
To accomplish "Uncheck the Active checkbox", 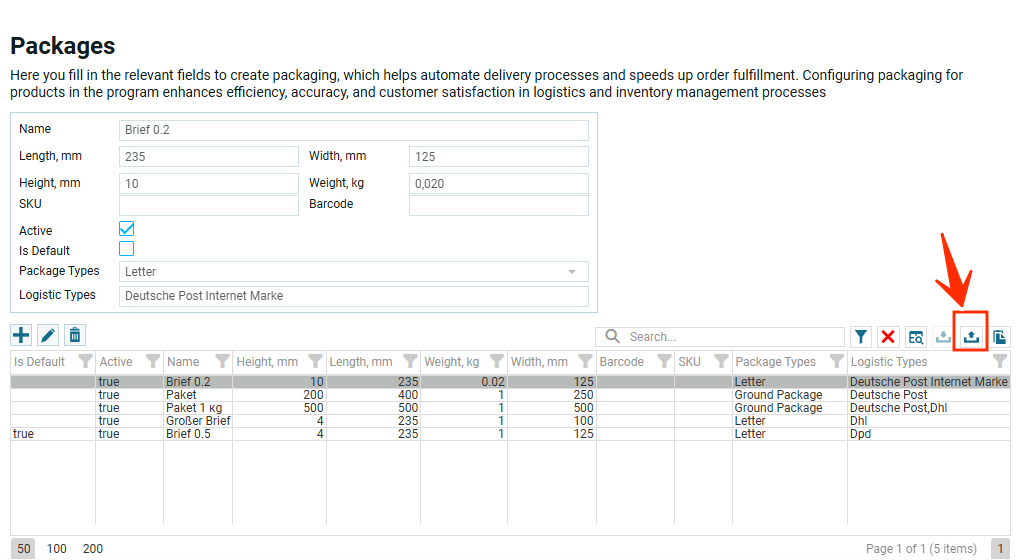I will [x=127, y=229].
